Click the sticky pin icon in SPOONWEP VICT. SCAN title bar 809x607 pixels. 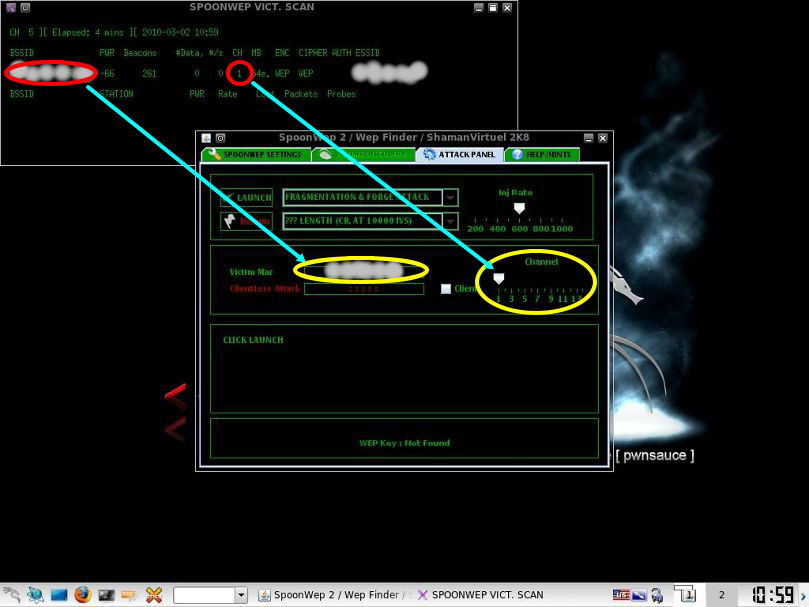tap(25, 8)
